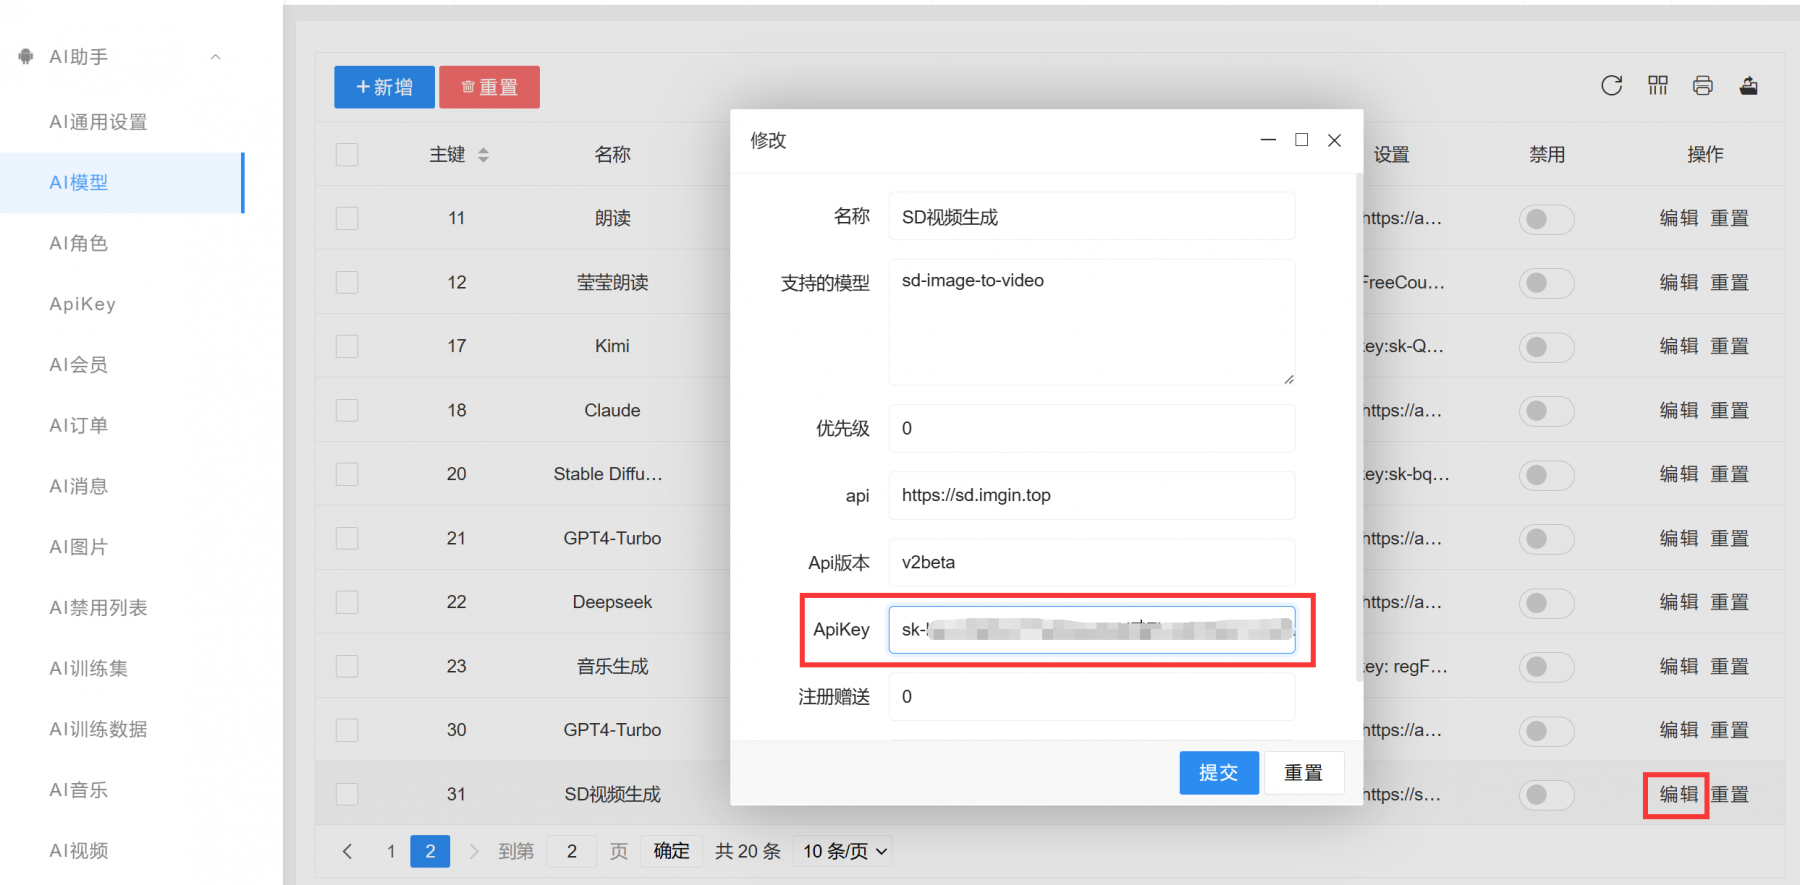The width and height of the screenshot is (1800, 885).
Task: Click the export table icon
Action: [1748, 86]
